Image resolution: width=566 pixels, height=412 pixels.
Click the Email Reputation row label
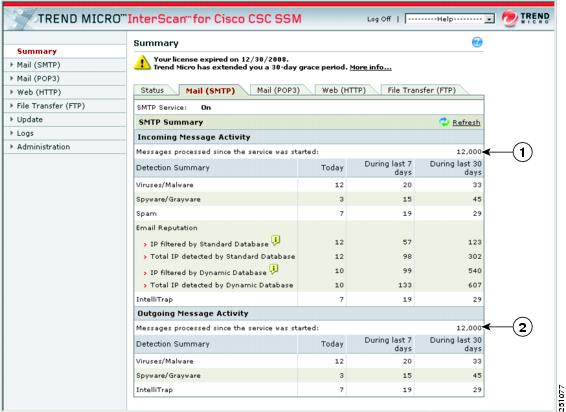[x=167, y=228]
